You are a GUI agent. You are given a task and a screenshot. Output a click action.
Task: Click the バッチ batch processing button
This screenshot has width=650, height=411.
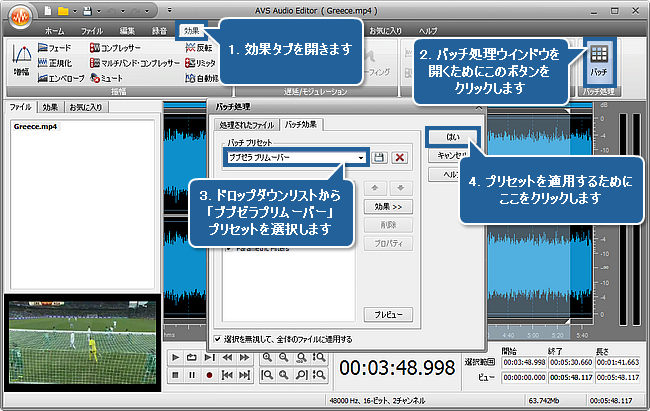click(599, 61)
